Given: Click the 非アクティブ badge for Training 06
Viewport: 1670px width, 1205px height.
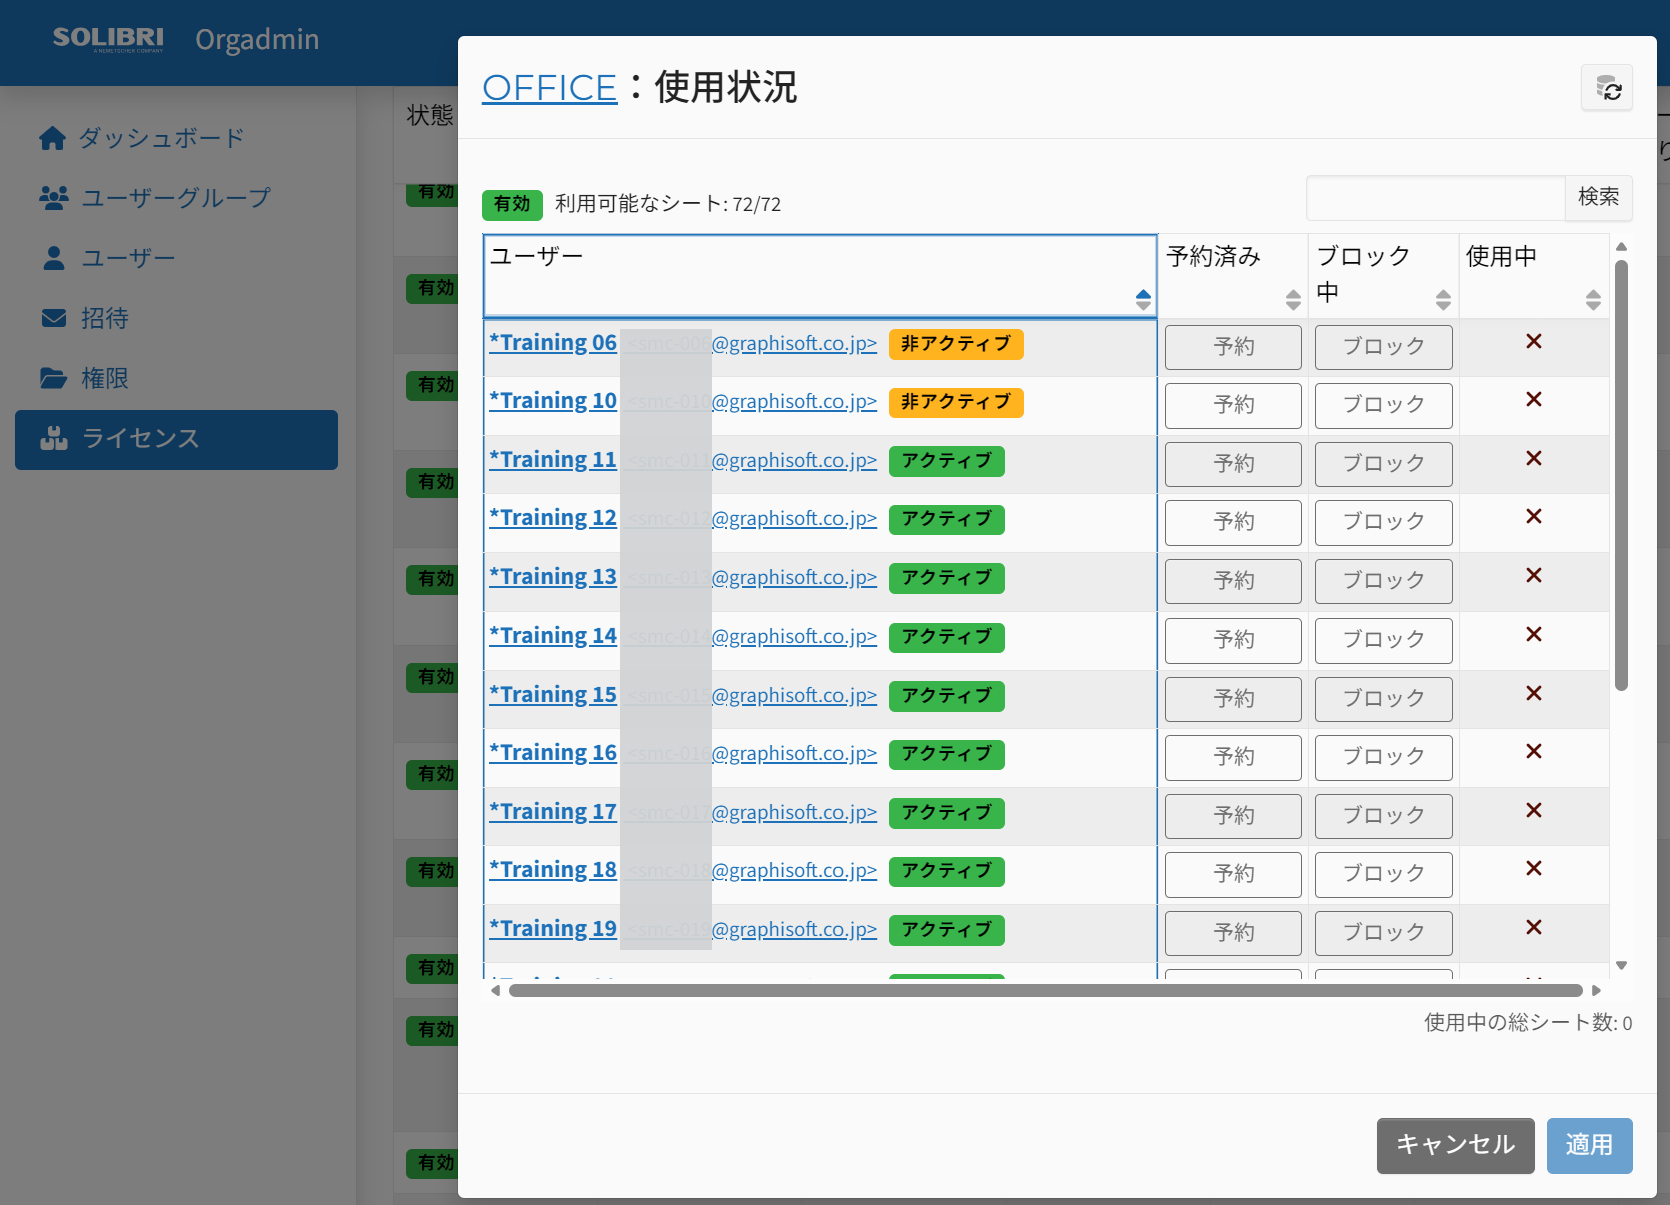Looking at the screenshot, I should point(956,344).
